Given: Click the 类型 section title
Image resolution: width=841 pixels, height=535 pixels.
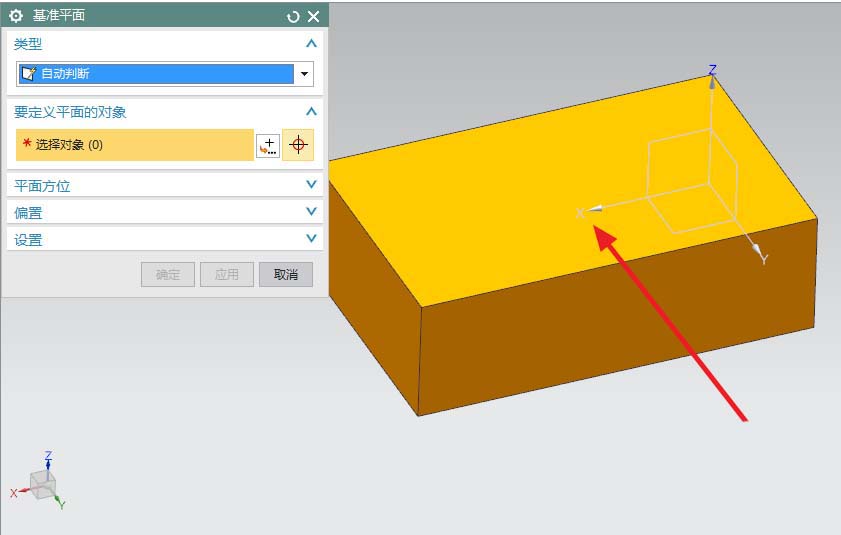Looking at the screenshot, I should click(x=28, y=44).
